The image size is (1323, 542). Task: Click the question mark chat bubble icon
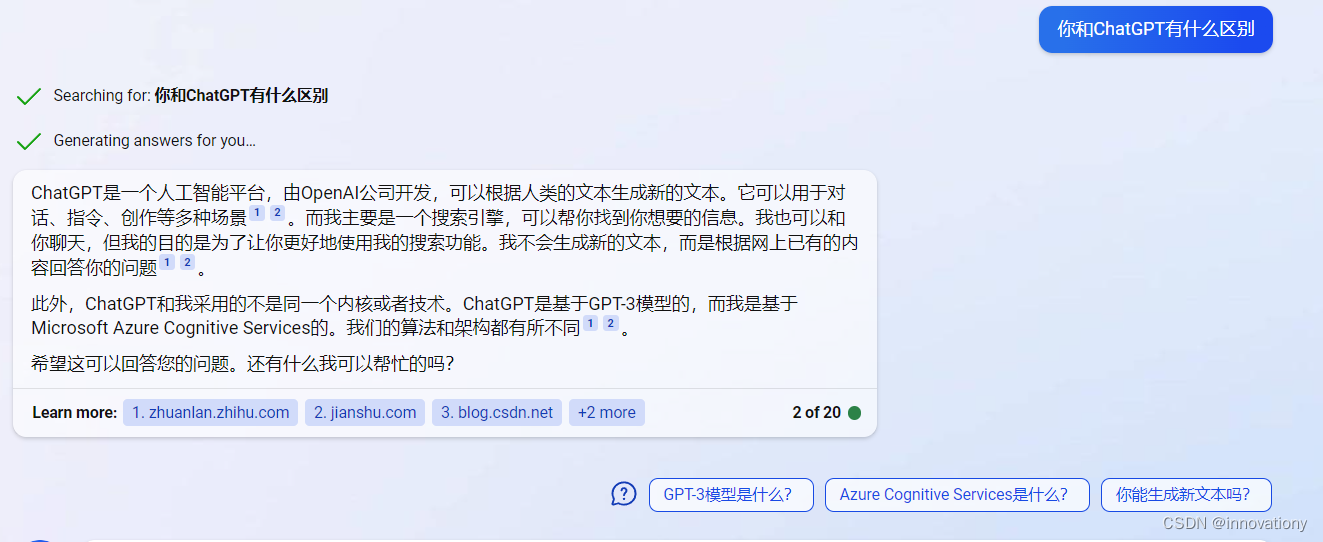coord(624,494)
